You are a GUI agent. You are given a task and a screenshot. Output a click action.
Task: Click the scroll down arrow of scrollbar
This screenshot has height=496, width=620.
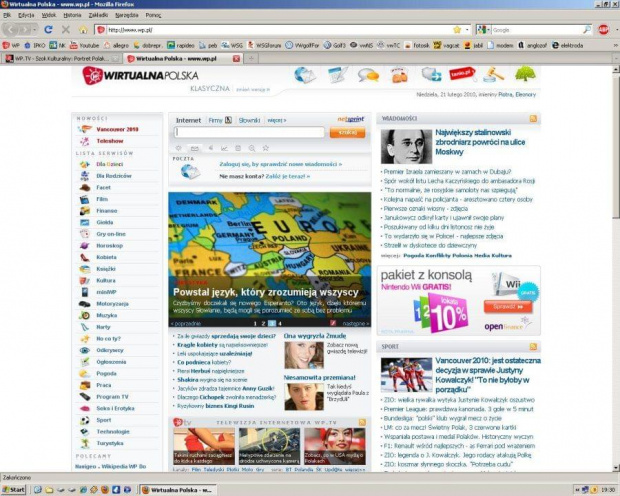pyautogui.click(x=616, y=468)
